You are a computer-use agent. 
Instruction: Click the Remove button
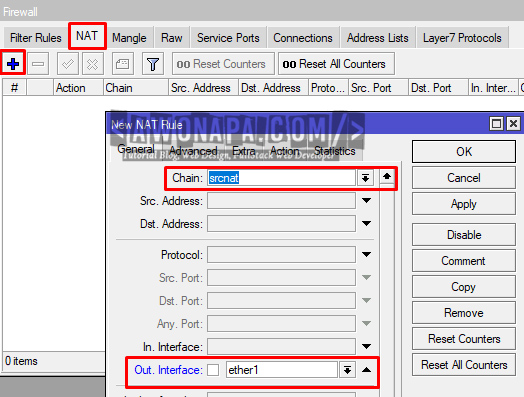[x=464, y=313]
